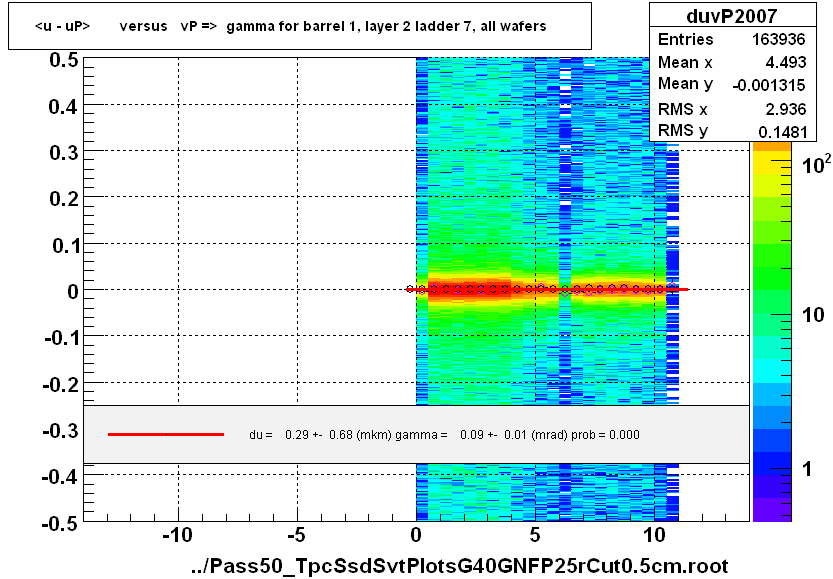Click the y-axis label 0.2
The image size is (833, 579).
[x=64, y=199]
